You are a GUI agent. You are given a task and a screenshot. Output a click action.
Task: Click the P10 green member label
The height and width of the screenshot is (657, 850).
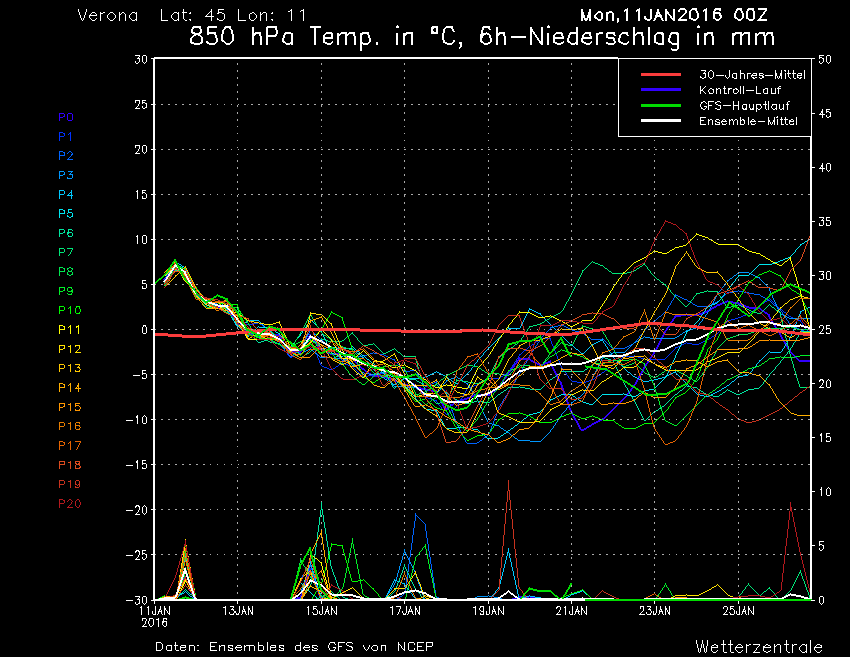(69, 310)
